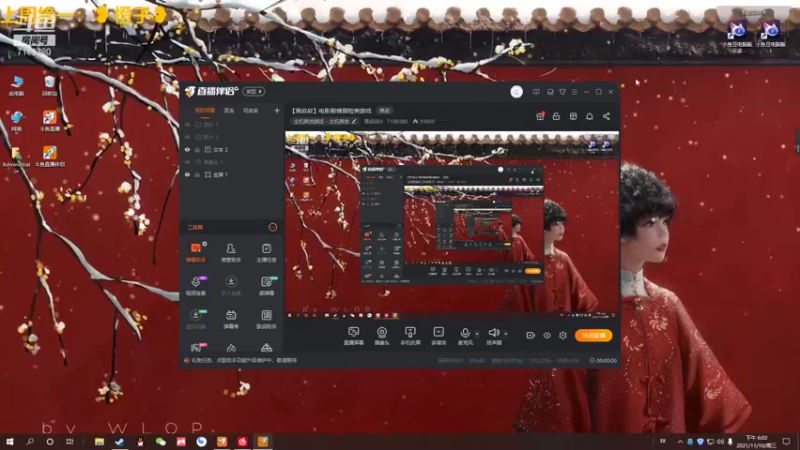Switch to the second scene tab
Viewport: 800px width, 450px height.
click(229, 111)
